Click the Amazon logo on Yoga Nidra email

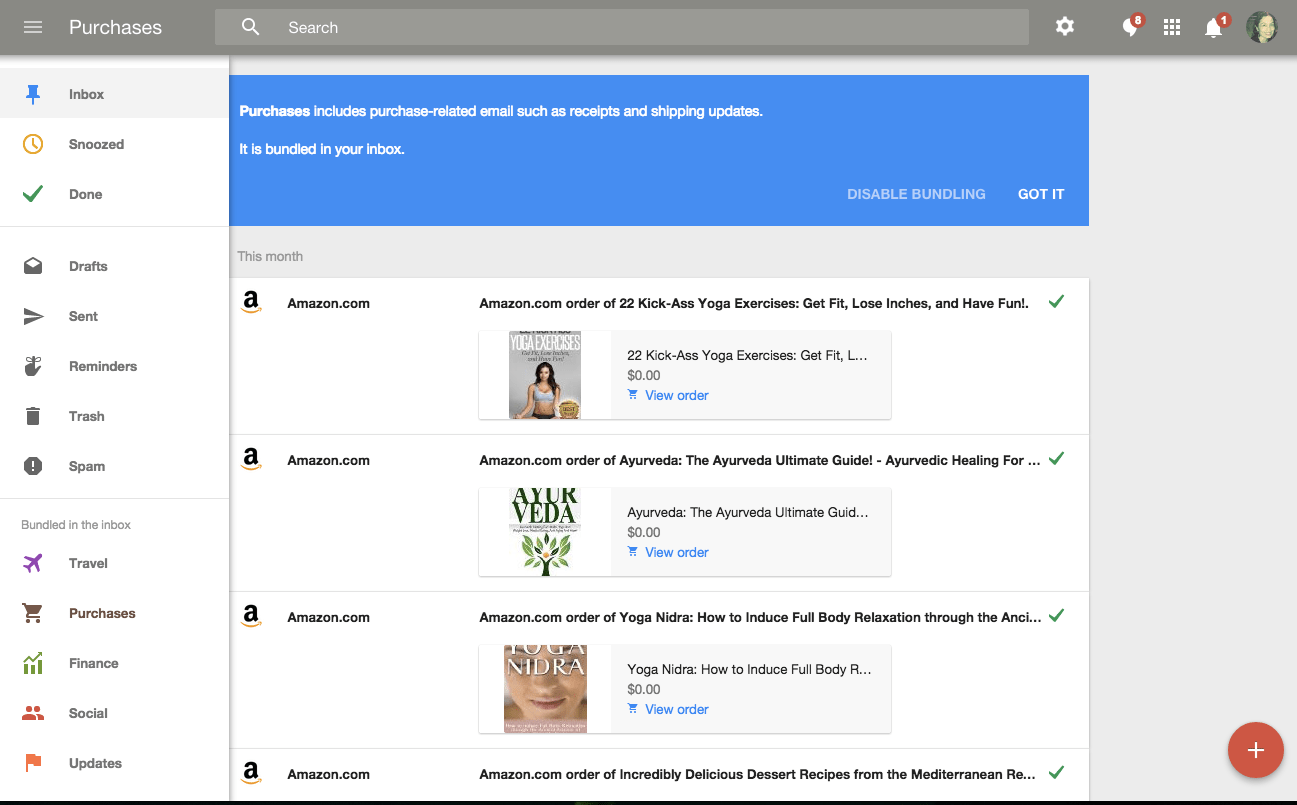tap(251, 617)
